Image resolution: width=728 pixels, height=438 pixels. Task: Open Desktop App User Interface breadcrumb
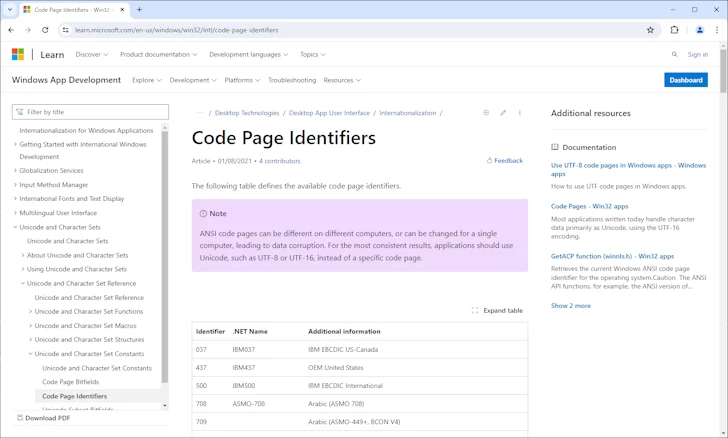coord(329,113)
